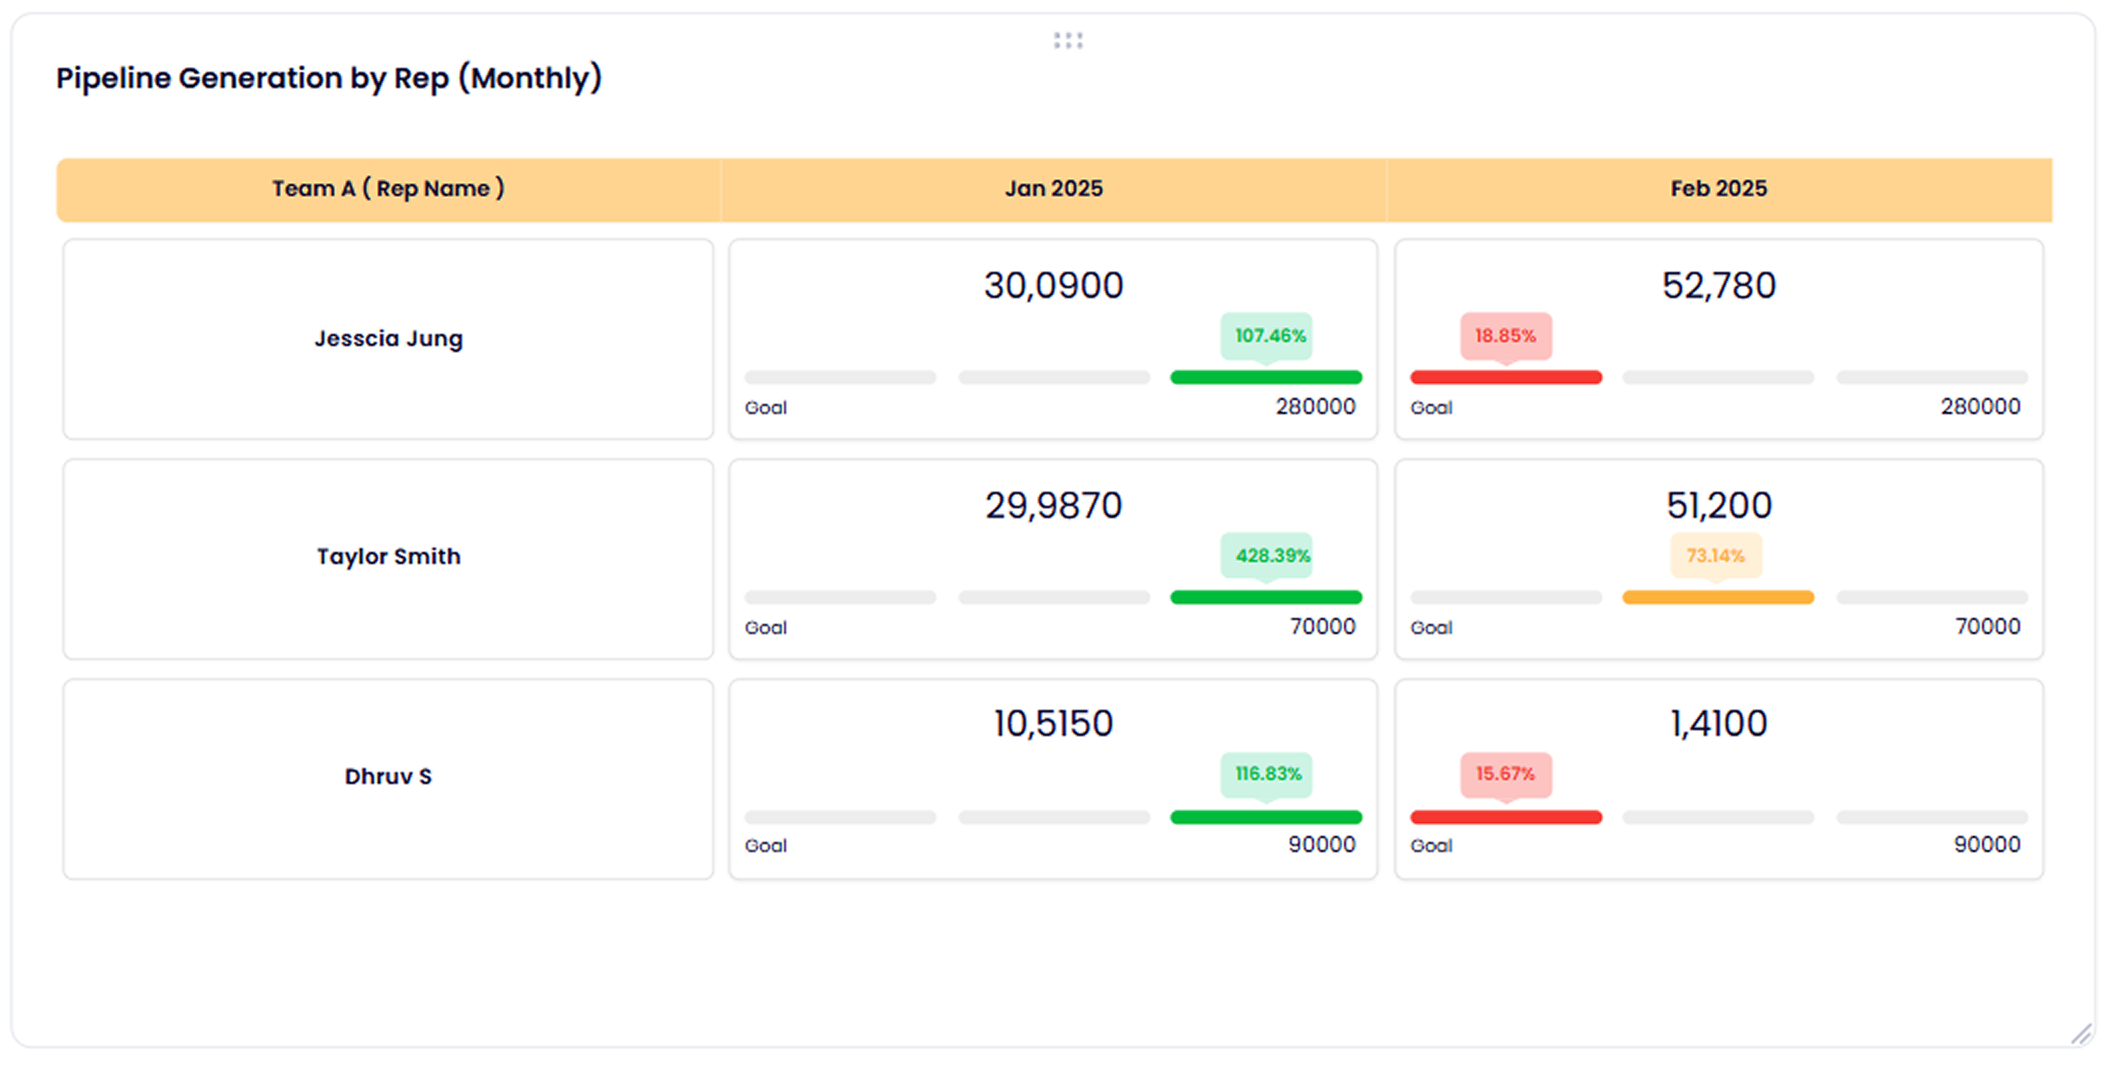Click the 1,4100 pipeline value
Screen dimensions: 2116x1072
(x=1719, y=724)
